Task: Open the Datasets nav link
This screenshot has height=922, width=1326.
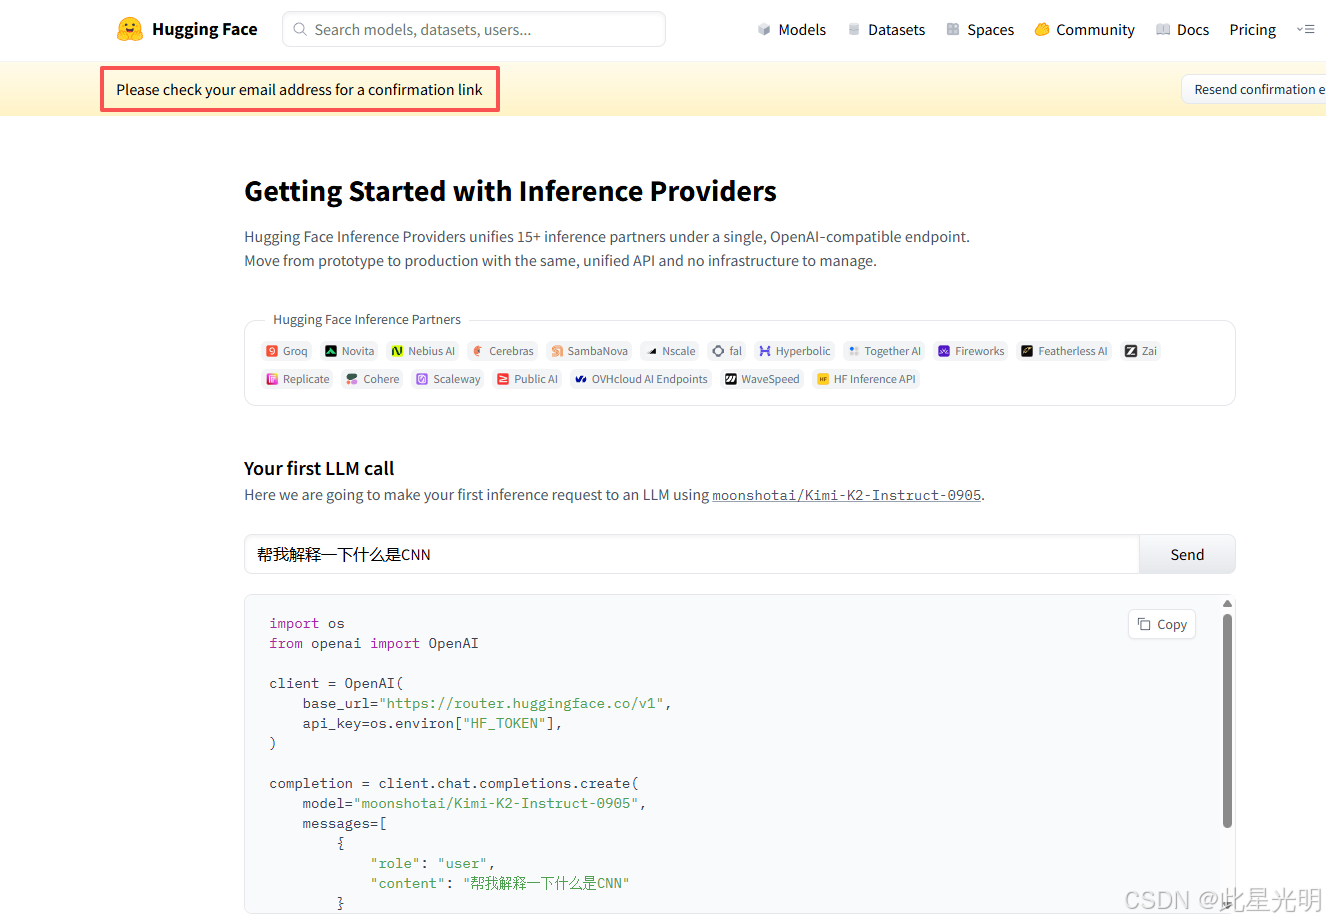Action: pyautogui.click(x=896, y=30)
